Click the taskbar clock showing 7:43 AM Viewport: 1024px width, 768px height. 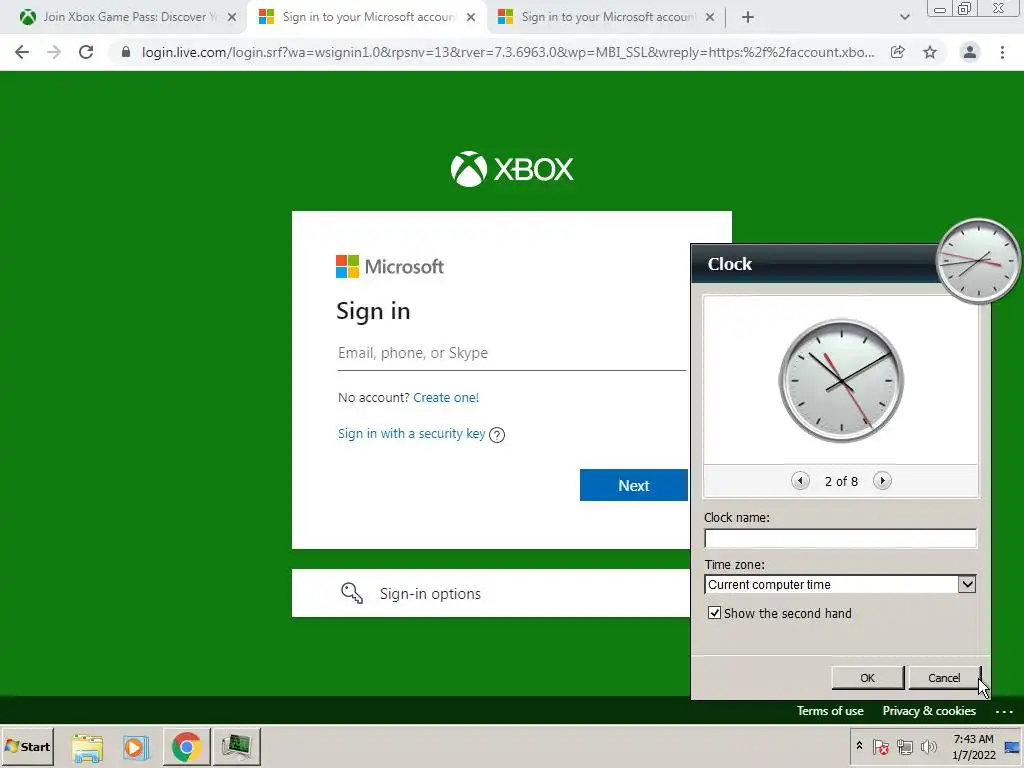973,746
